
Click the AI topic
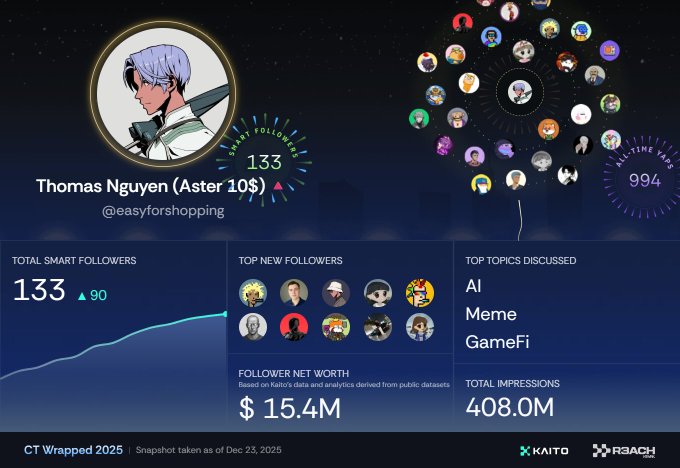point(473,286)
